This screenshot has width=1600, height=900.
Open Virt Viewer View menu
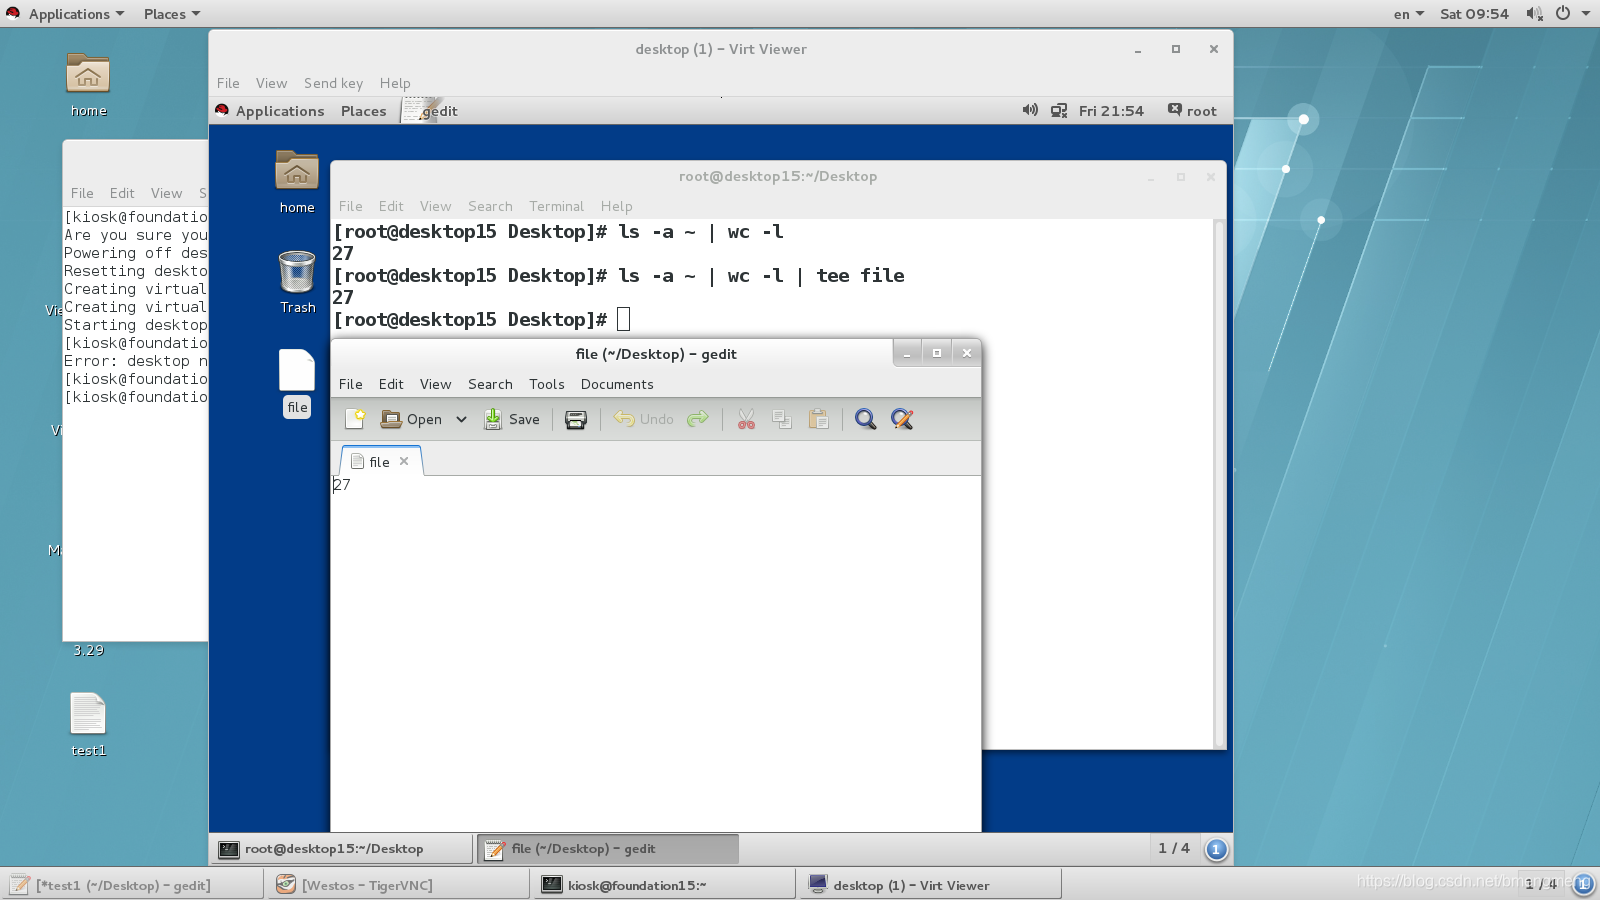tap(271, 83)
